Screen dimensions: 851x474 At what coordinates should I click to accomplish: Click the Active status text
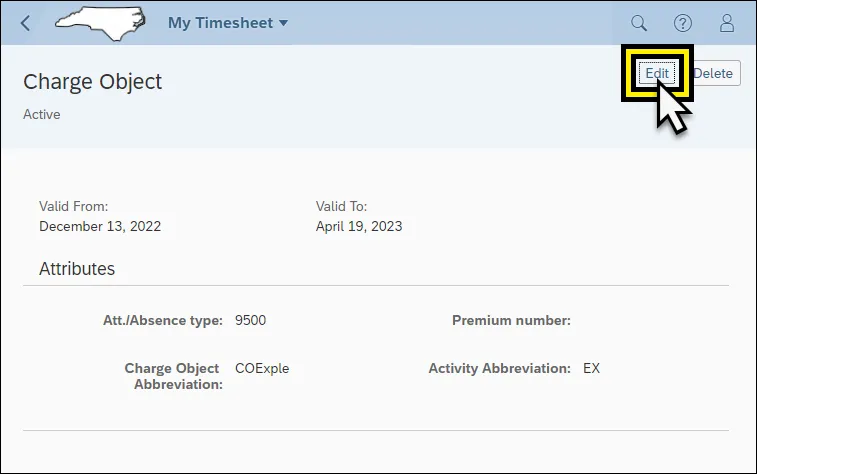(x=42, y=115)
